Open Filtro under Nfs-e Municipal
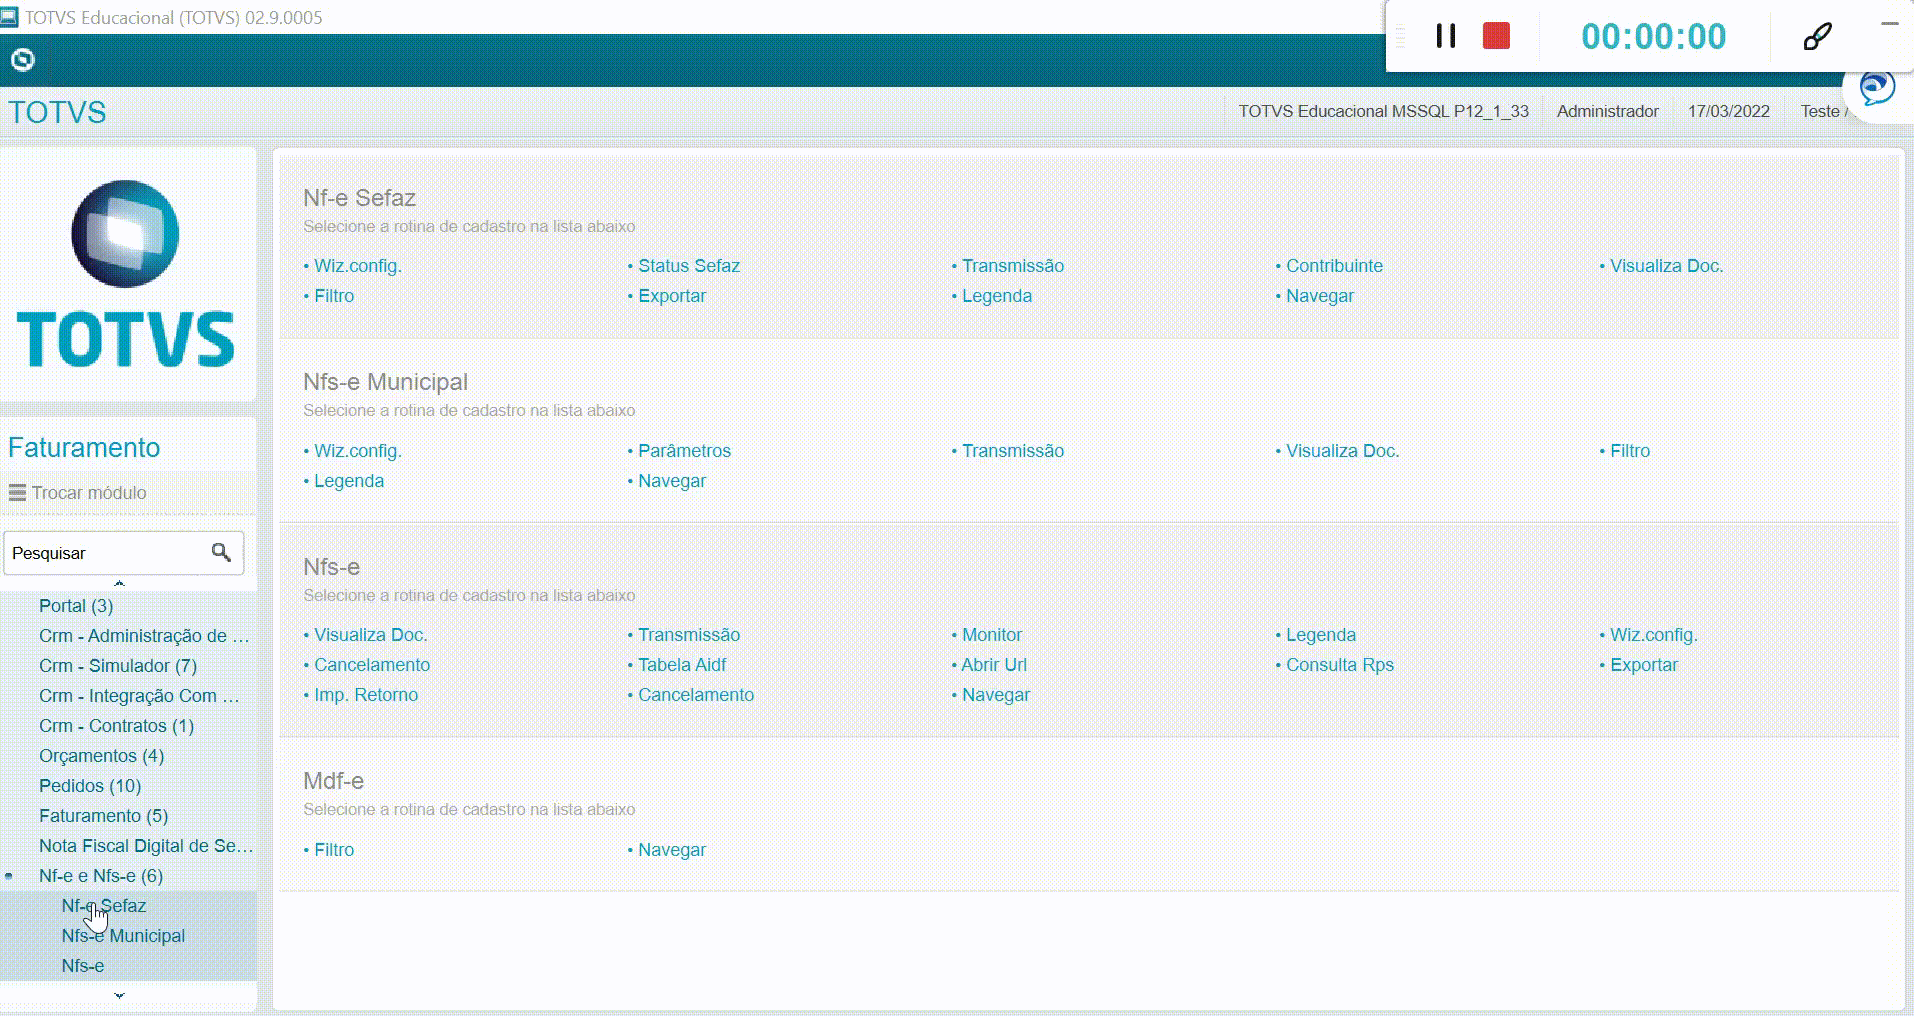 [1630, 451]
